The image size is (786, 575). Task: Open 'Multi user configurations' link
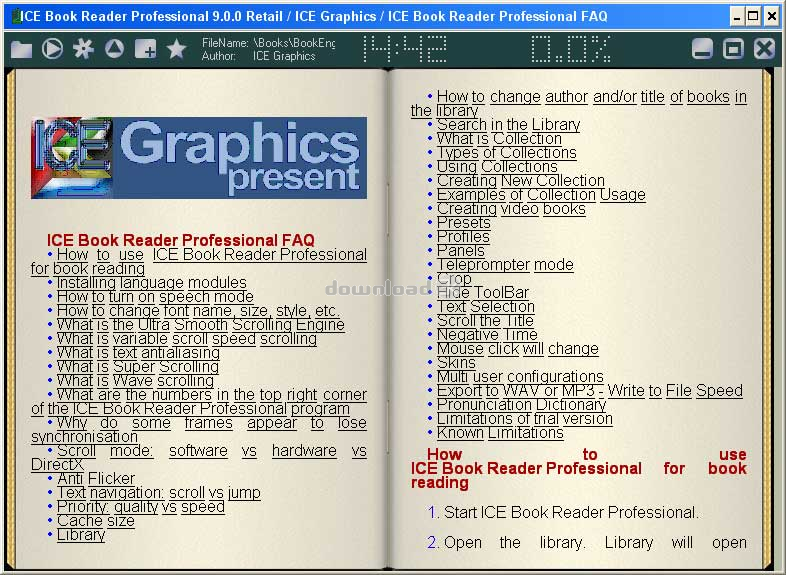520,377
